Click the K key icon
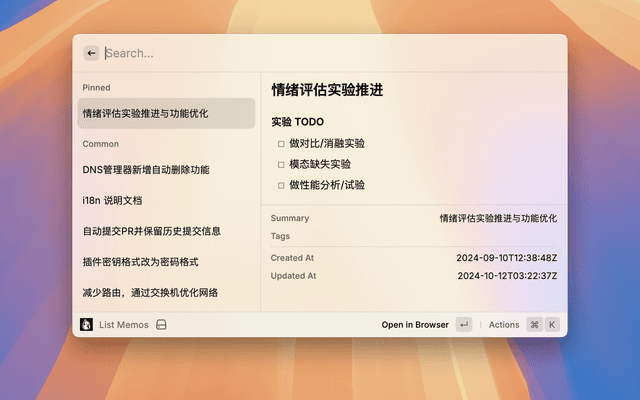Image resolution: width=640 pixels, height=400 pixels. 551,325
